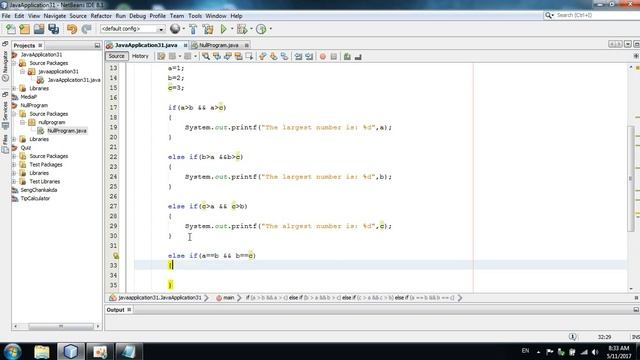640x360 pixels.
Task: Click the Stop Macro Recording icon
Action: [x=334, y=57]
